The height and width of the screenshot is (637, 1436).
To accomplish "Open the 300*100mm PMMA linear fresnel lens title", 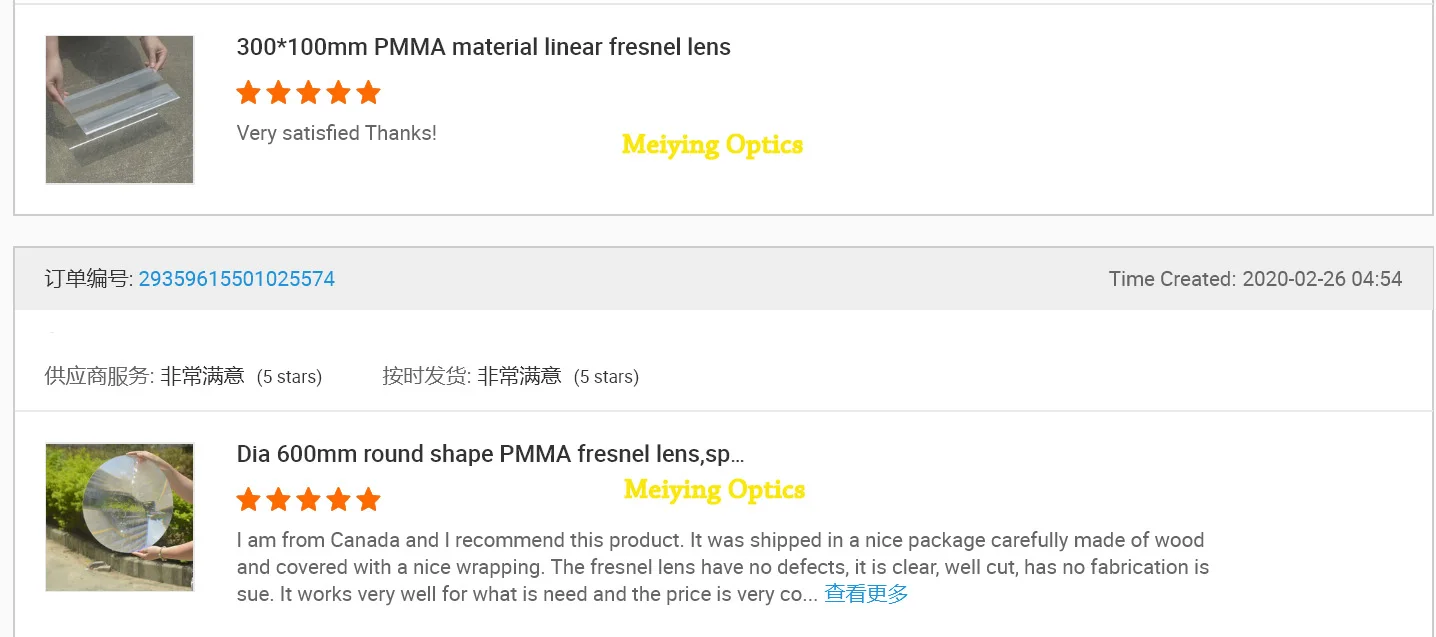I will coord(483,47).
